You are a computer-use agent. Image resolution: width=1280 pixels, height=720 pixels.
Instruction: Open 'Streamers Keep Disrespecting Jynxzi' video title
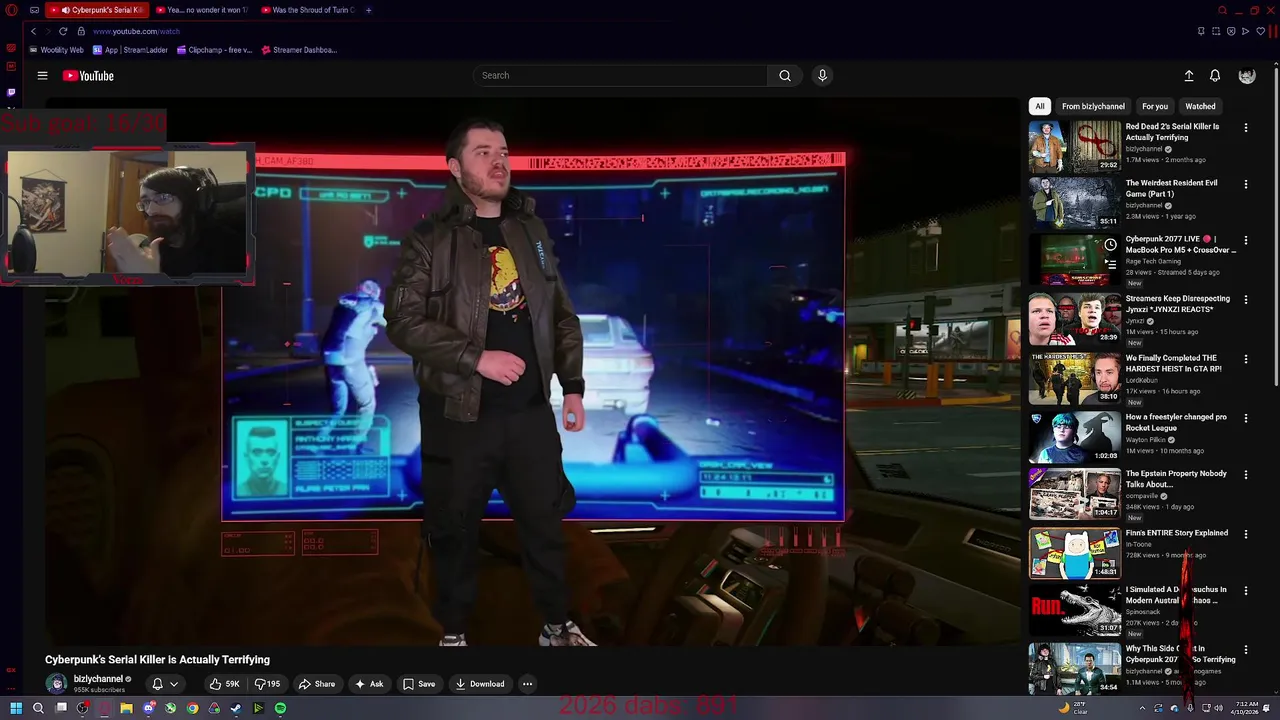(1178, 304)
